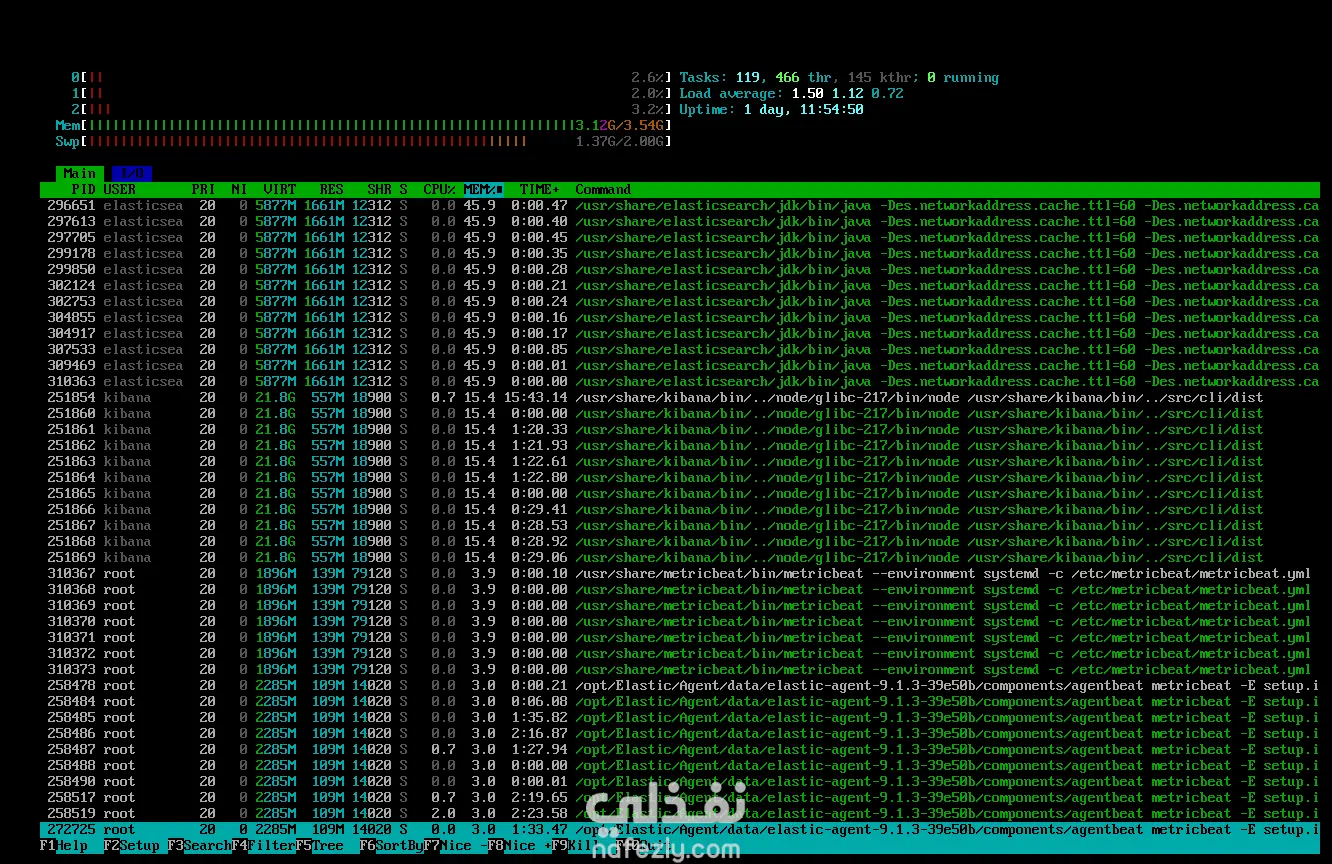Select elasticsearch process PID 304917
The width and height of the screenshot is (1332, 864).
coord(680,333)
